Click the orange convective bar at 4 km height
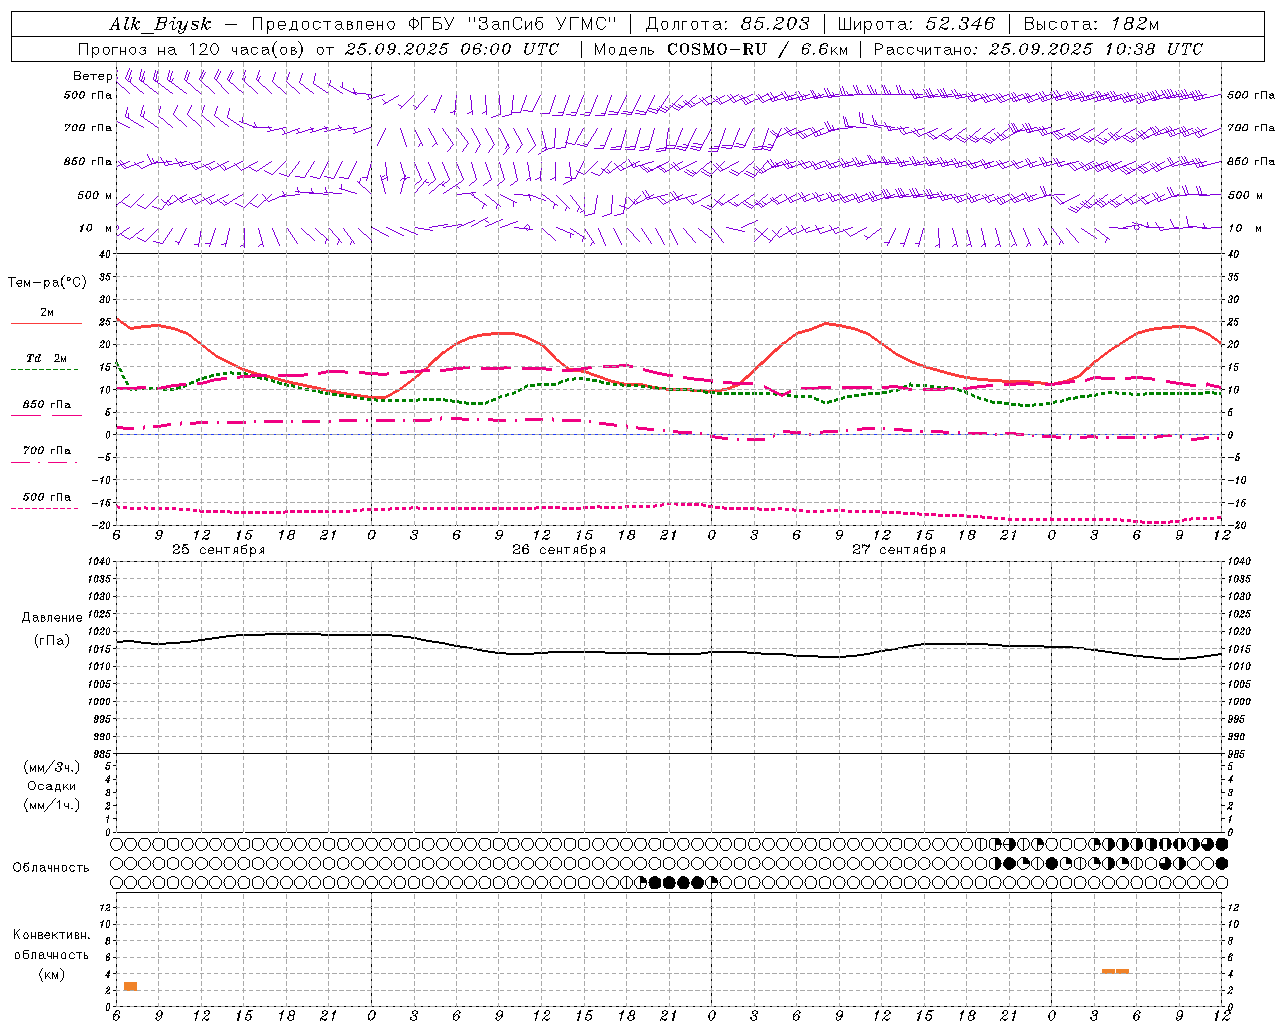 1115,971
